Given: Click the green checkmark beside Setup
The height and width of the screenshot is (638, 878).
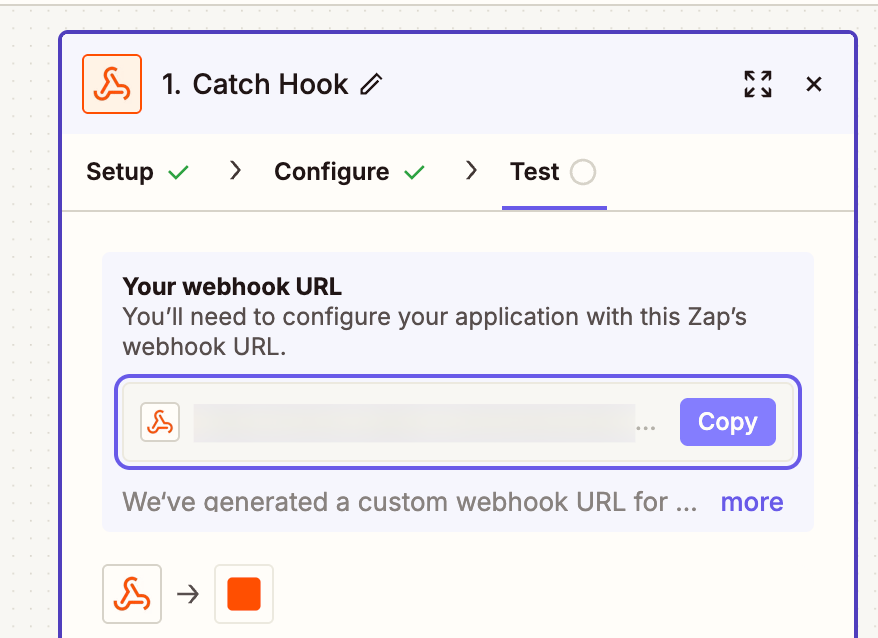Looking at the screenshot, I should [x=179, y=173].
